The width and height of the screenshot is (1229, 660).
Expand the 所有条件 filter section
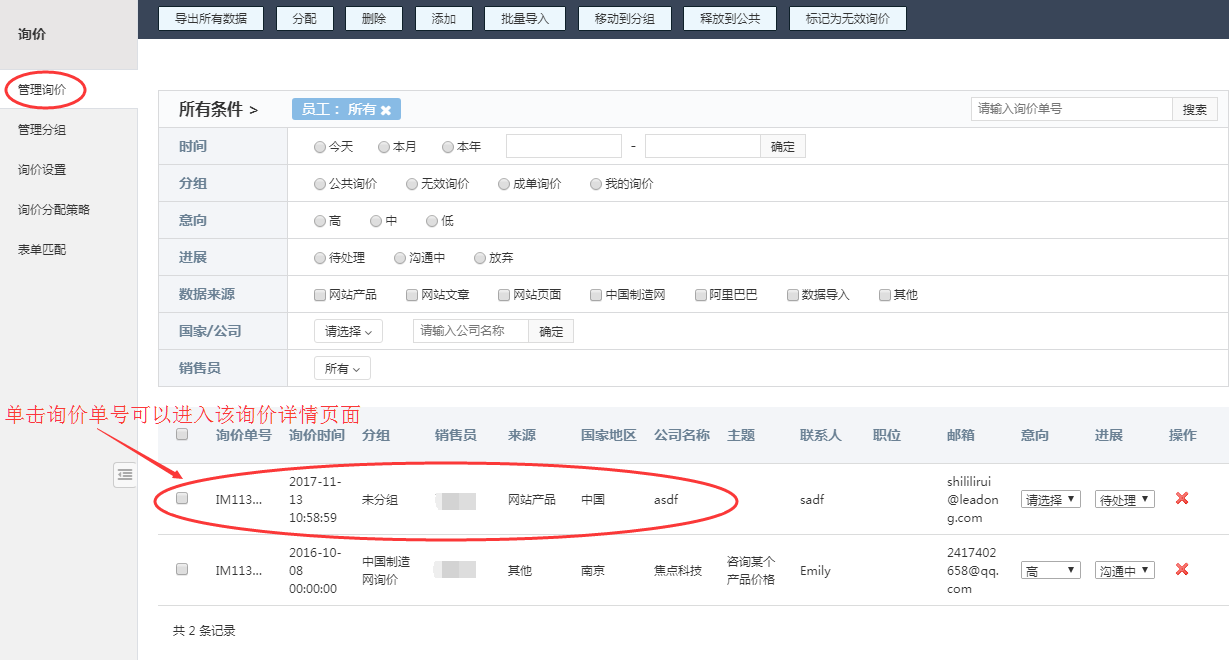(213, 108)
